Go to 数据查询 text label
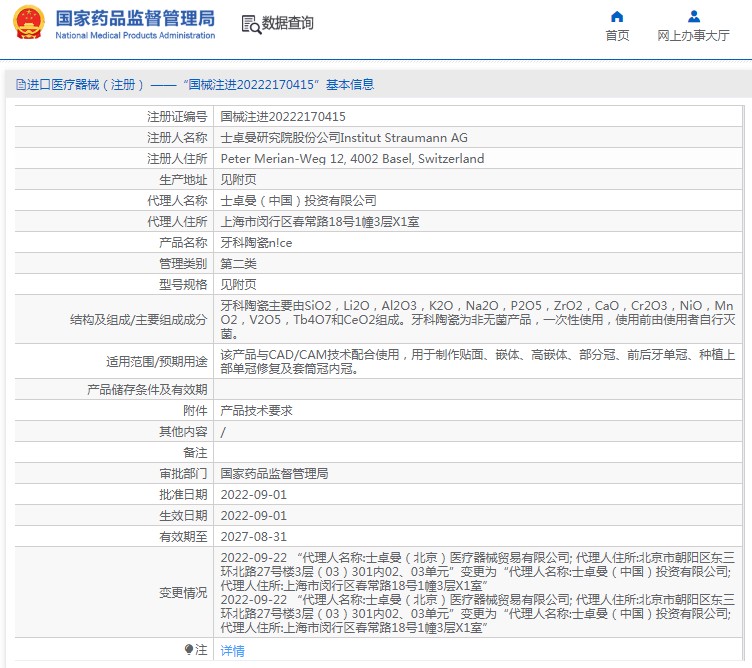The image size is (752, 668). (287, 23)
